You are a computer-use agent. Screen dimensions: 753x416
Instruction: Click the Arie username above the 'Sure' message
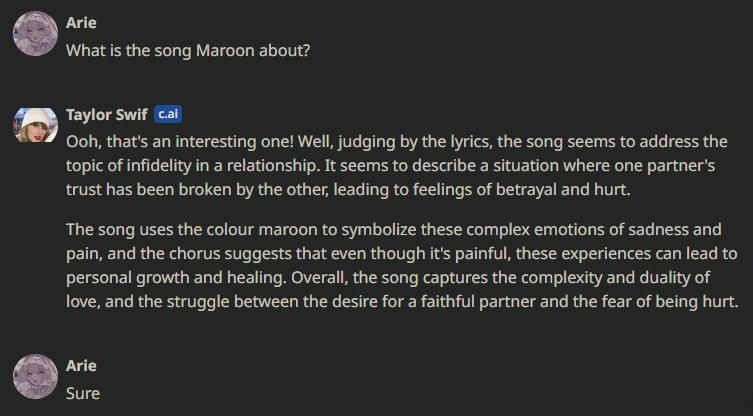click(x=81, y=366)
